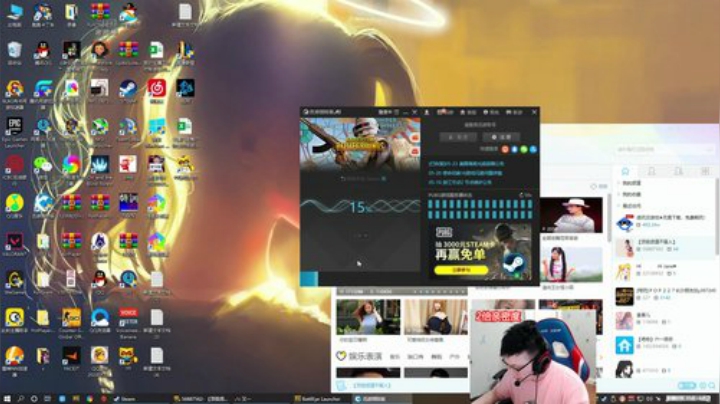Select the home tab icon in the right panel

[x=625, y=171]
